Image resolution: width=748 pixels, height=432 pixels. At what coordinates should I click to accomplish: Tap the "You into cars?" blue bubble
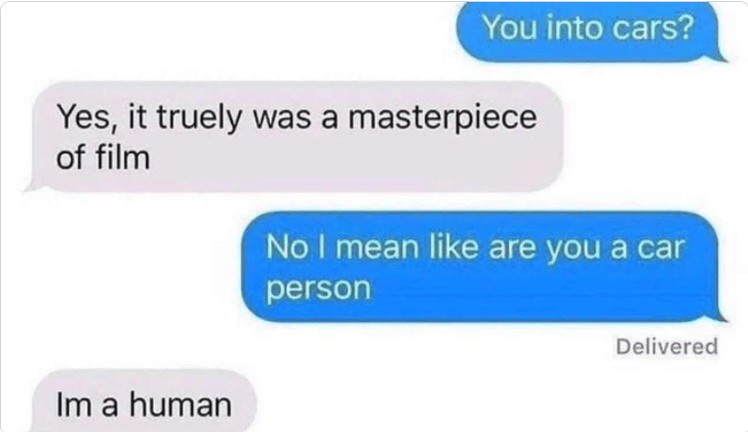589,31
